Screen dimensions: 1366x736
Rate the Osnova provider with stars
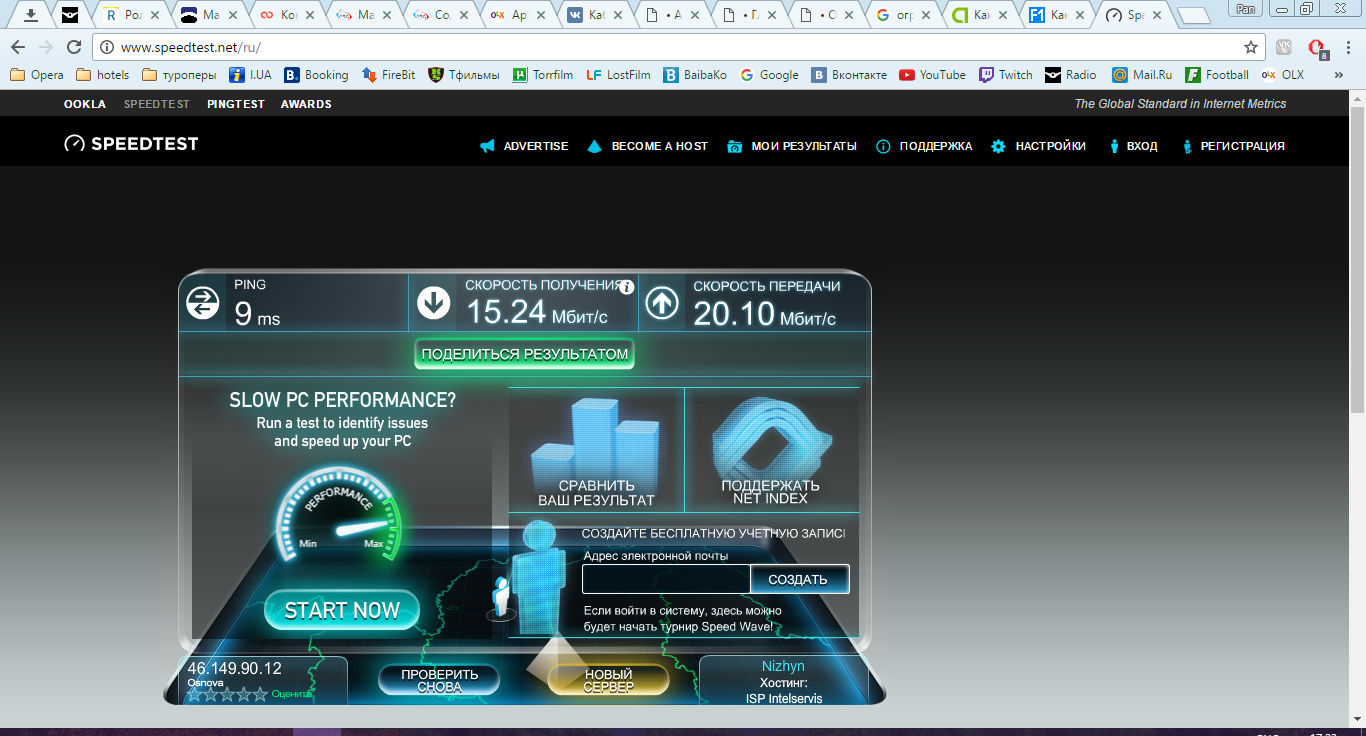[x=227, y=694]
